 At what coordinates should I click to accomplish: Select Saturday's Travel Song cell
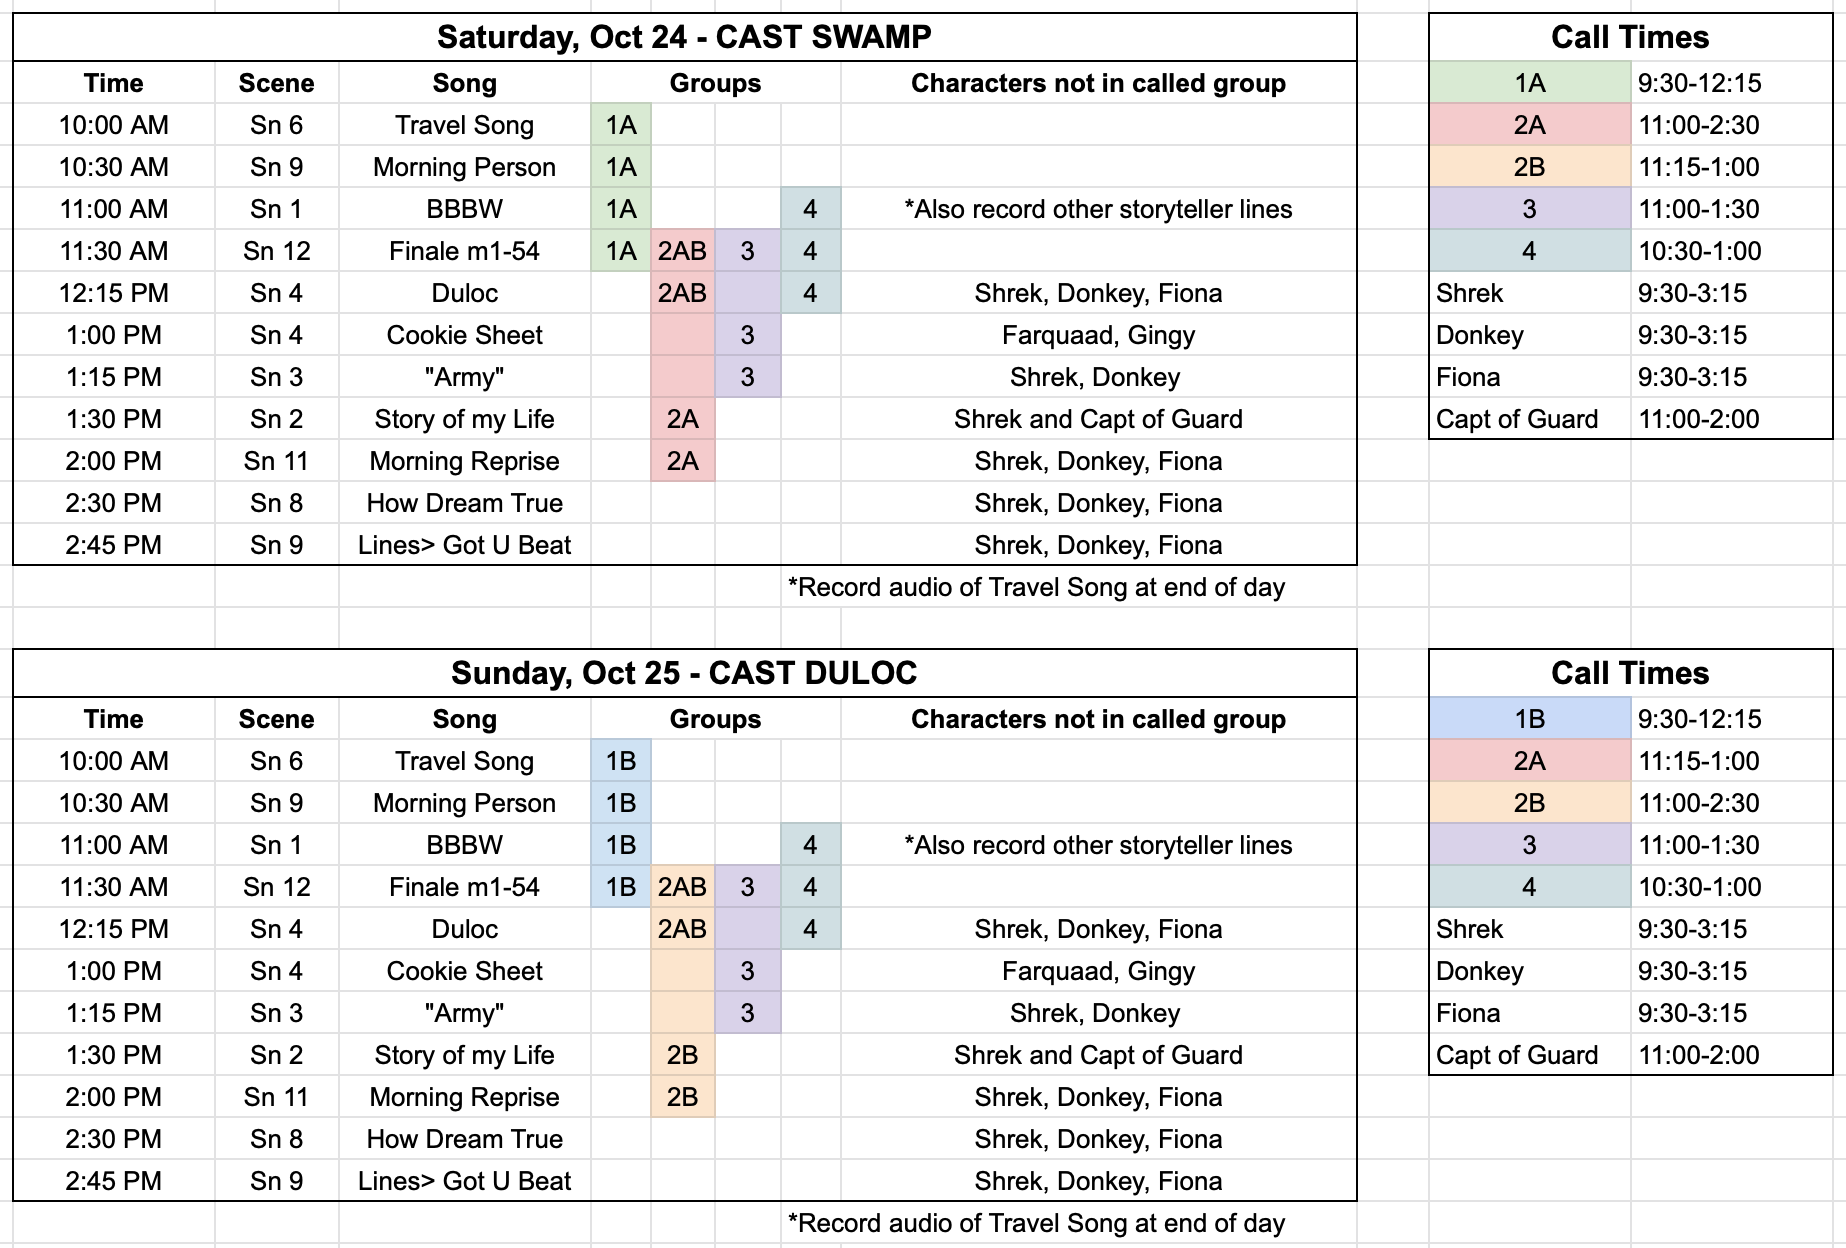tap(464, 125)
